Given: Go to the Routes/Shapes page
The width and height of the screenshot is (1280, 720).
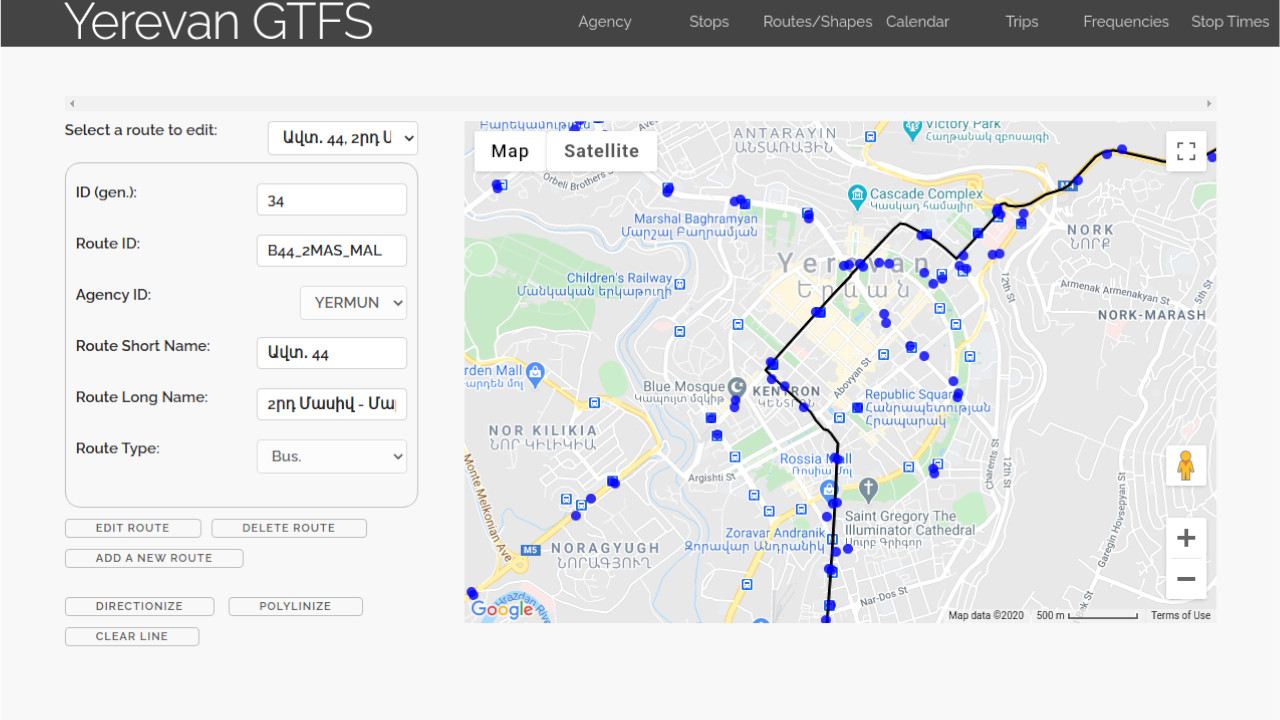Looking at the screenshot, I should pyautogui.click(x=817, y=22).
